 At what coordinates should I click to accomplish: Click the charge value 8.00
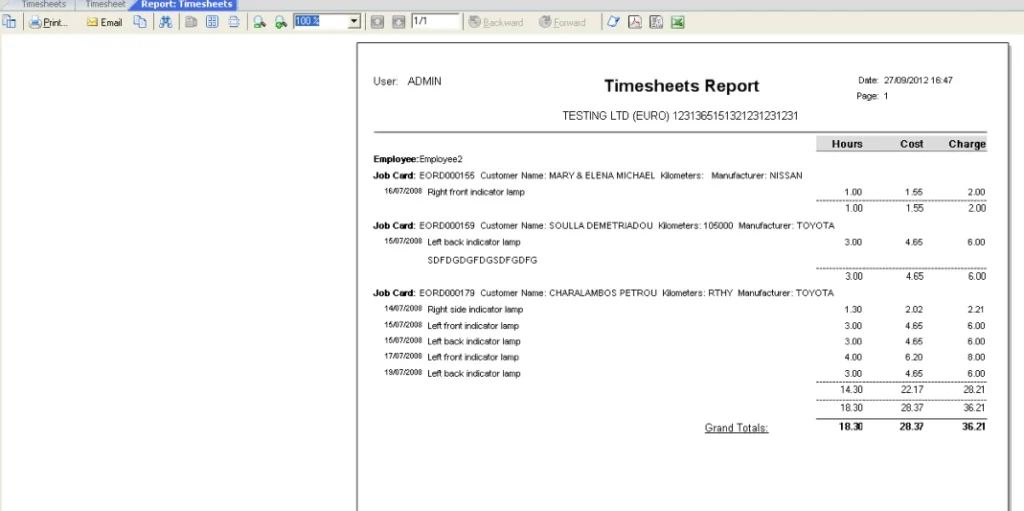click(x=976, y=357)
